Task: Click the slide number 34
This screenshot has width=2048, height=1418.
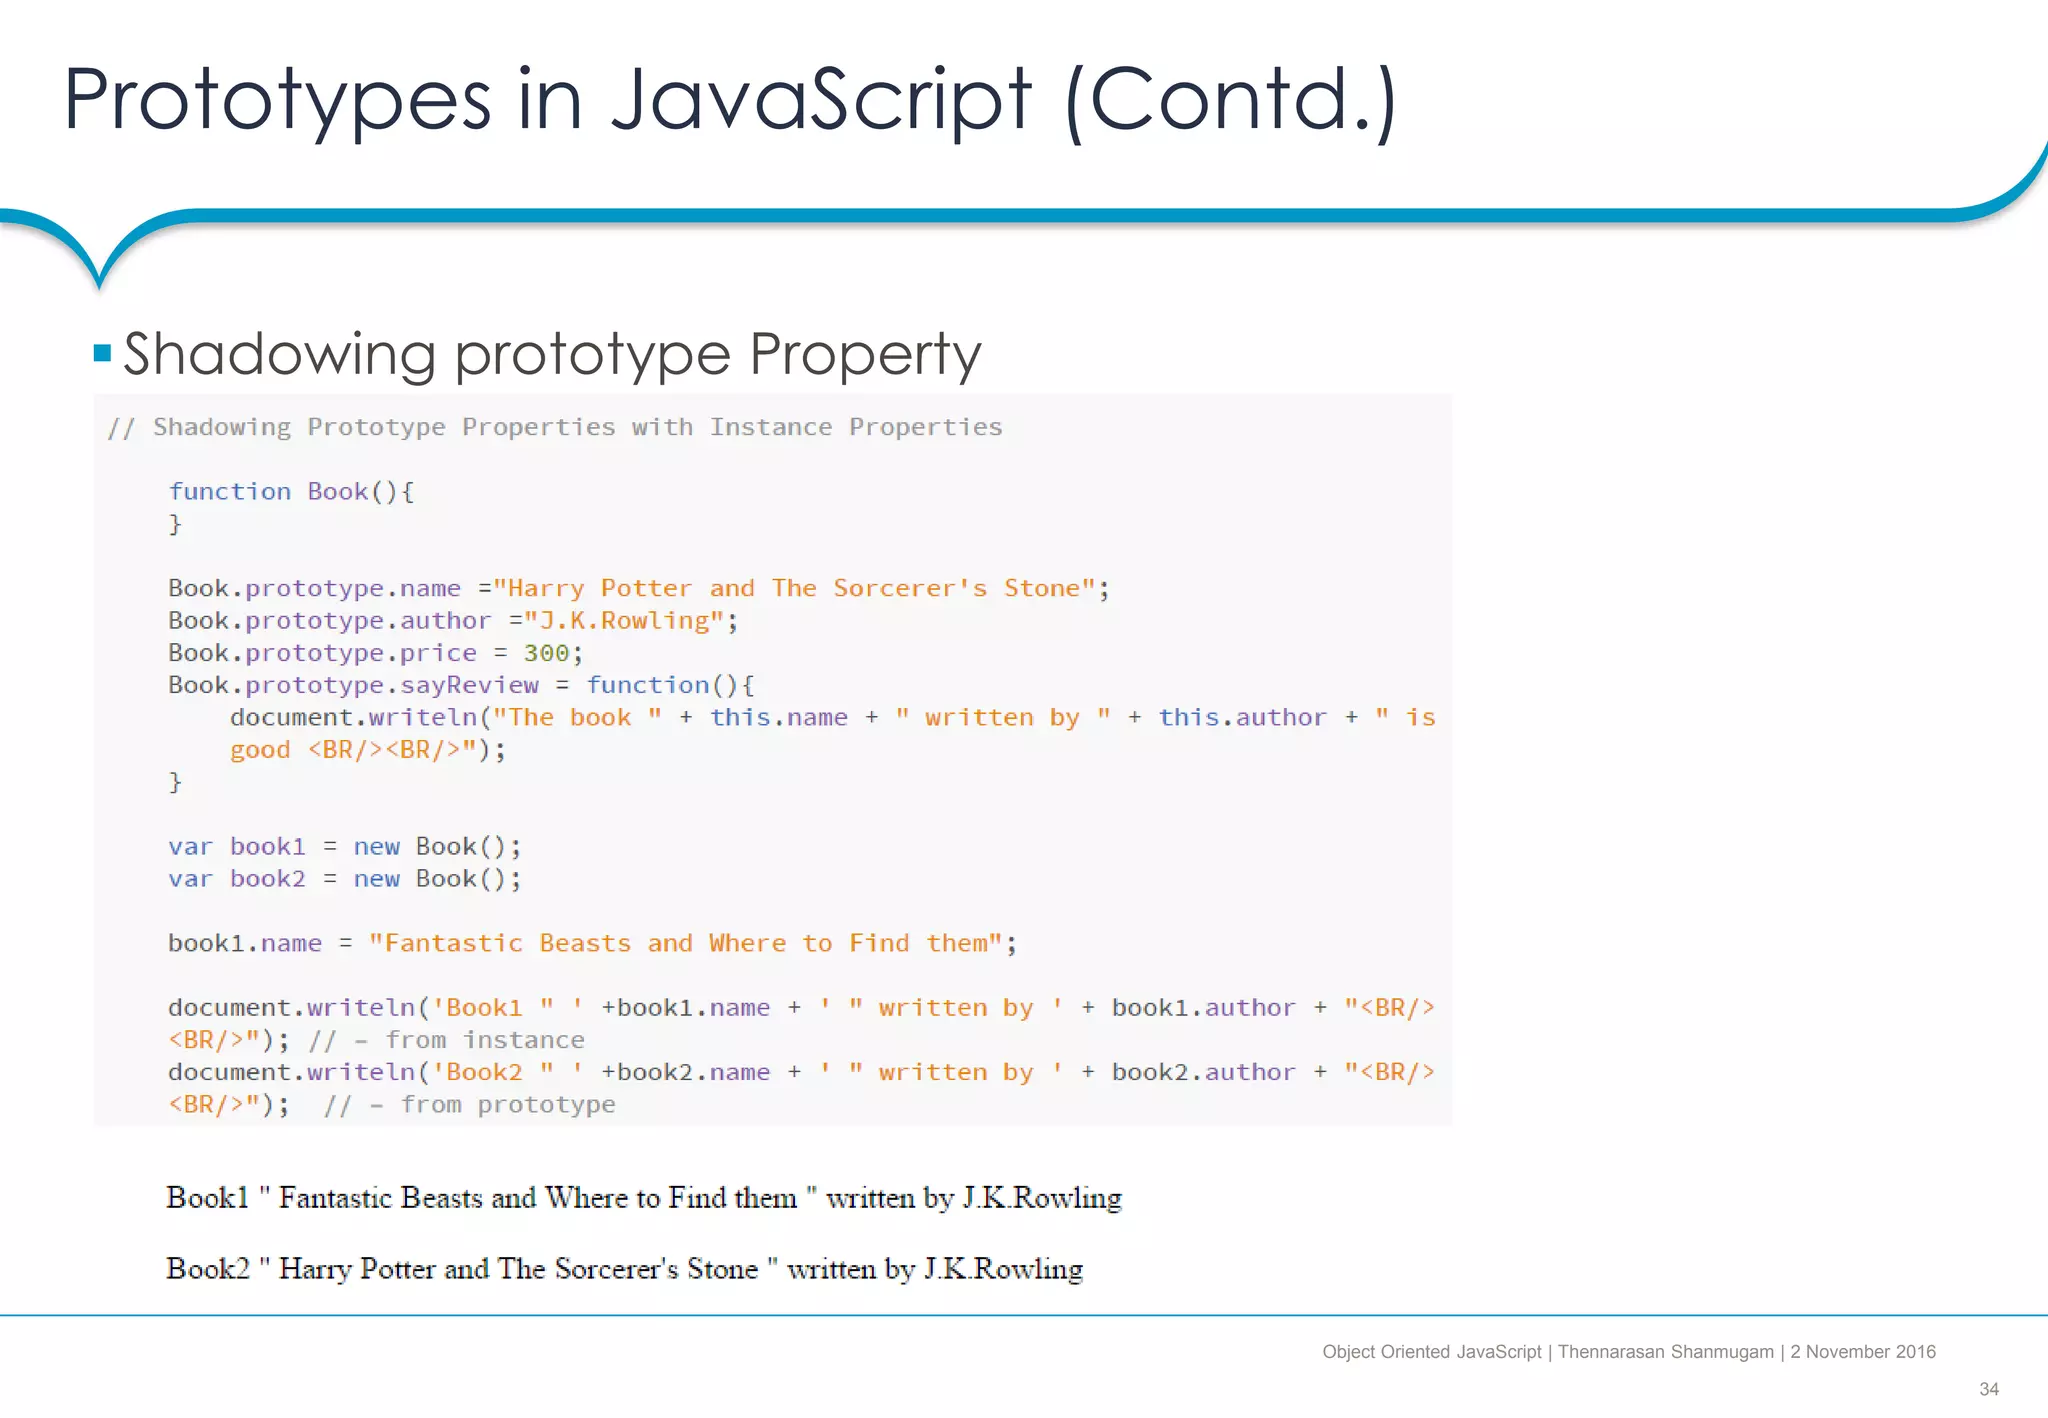Action: coord(1989,1389)
